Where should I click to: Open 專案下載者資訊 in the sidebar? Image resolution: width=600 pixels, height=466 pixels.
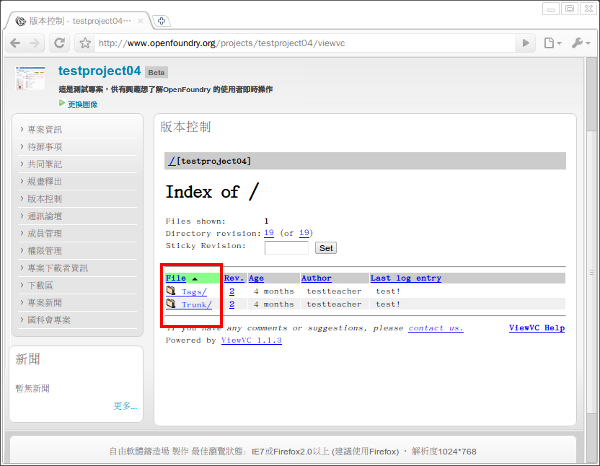point(57,268)
